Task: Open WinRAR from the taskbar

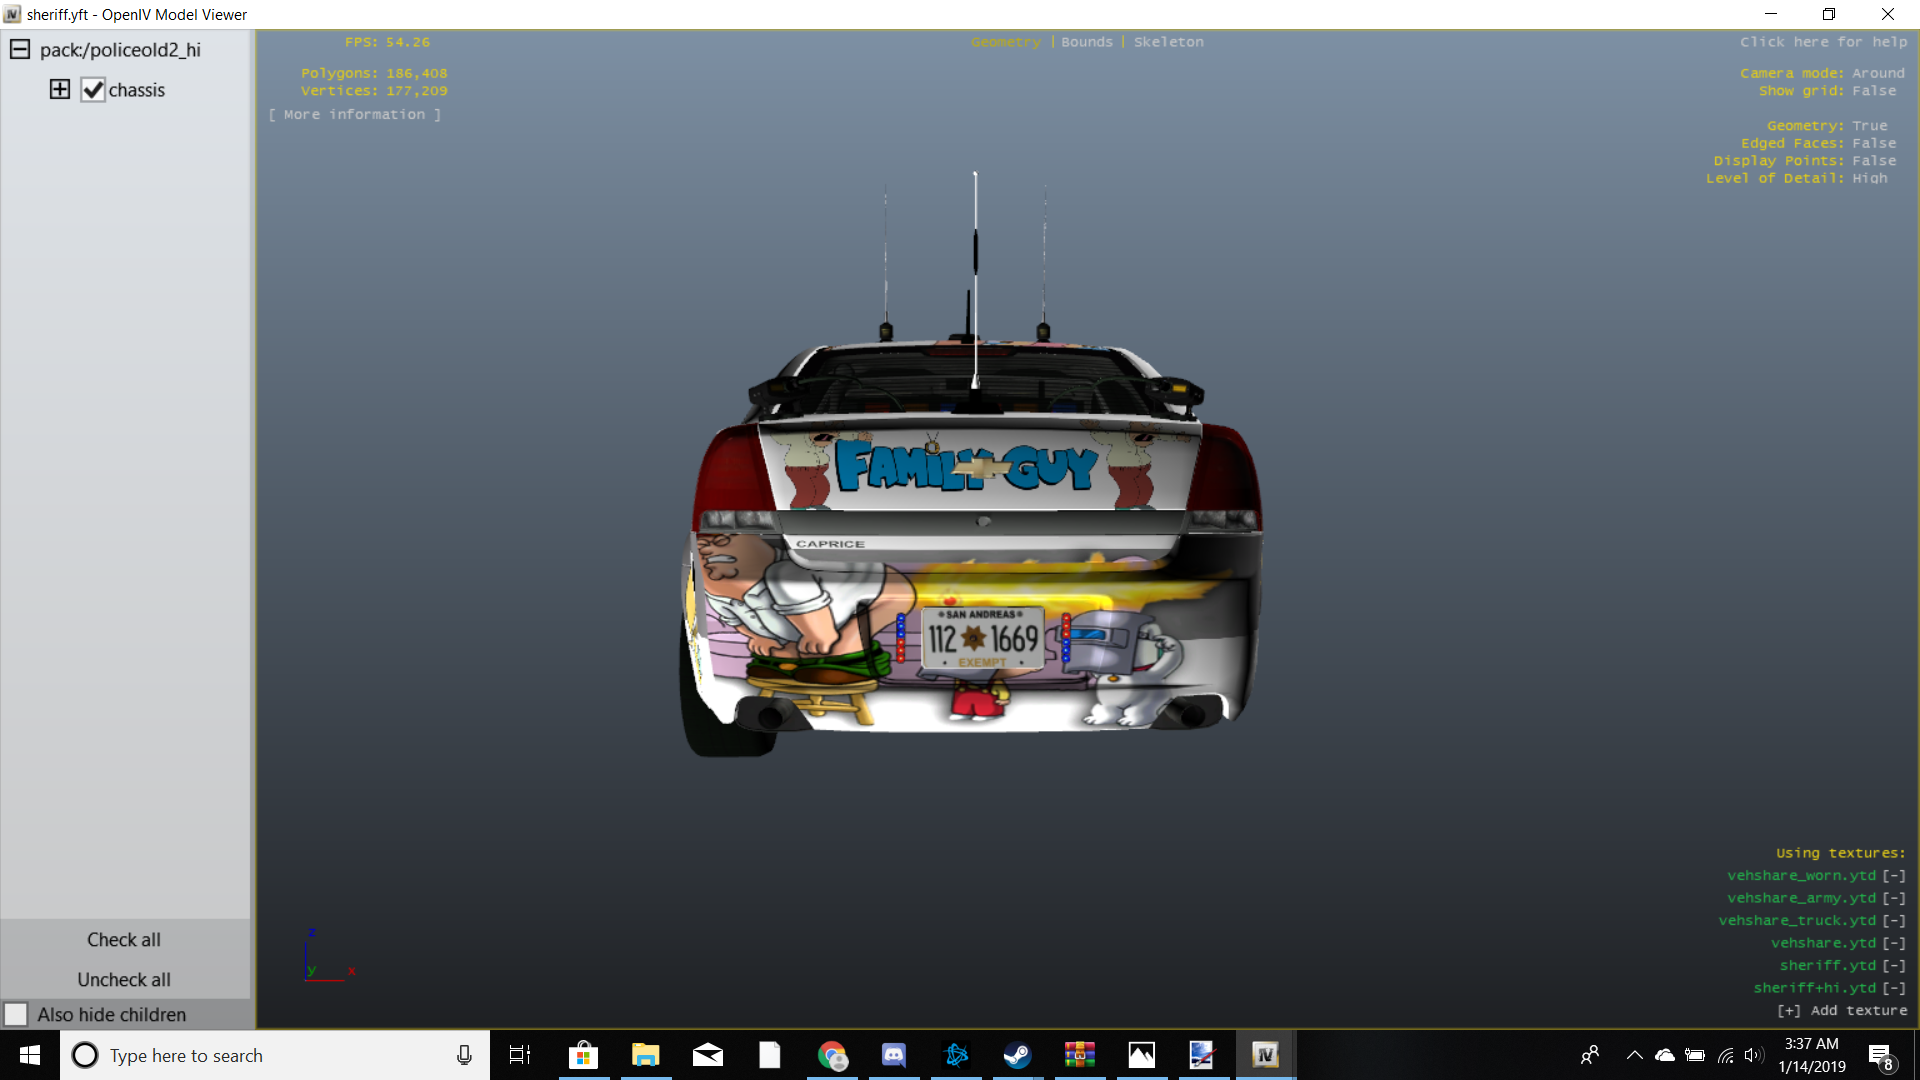Action: pos(1079,1055)
